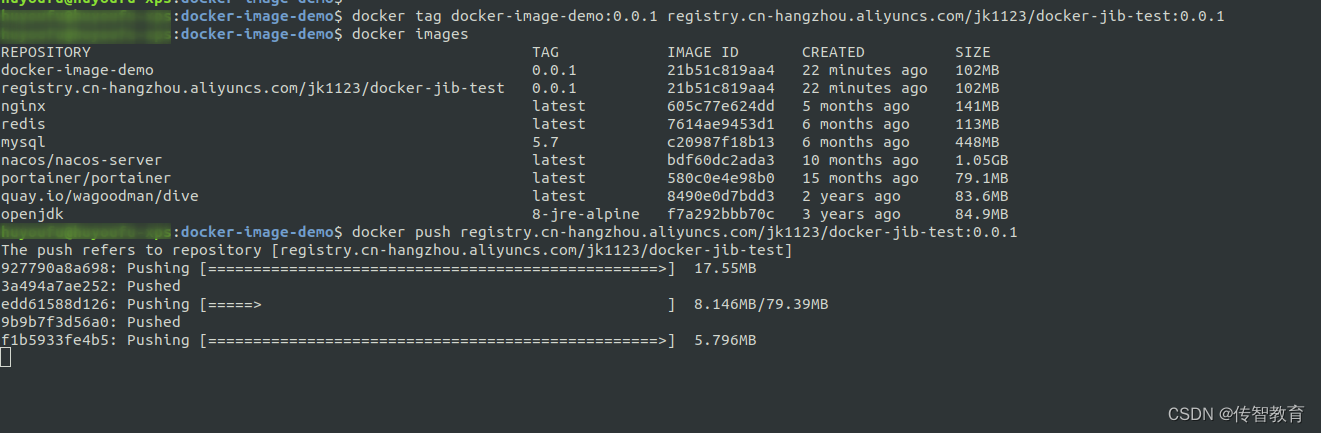Click the docker tag command line
Viewport: 1321px width, 433px height.
click(x=788, y=16)
